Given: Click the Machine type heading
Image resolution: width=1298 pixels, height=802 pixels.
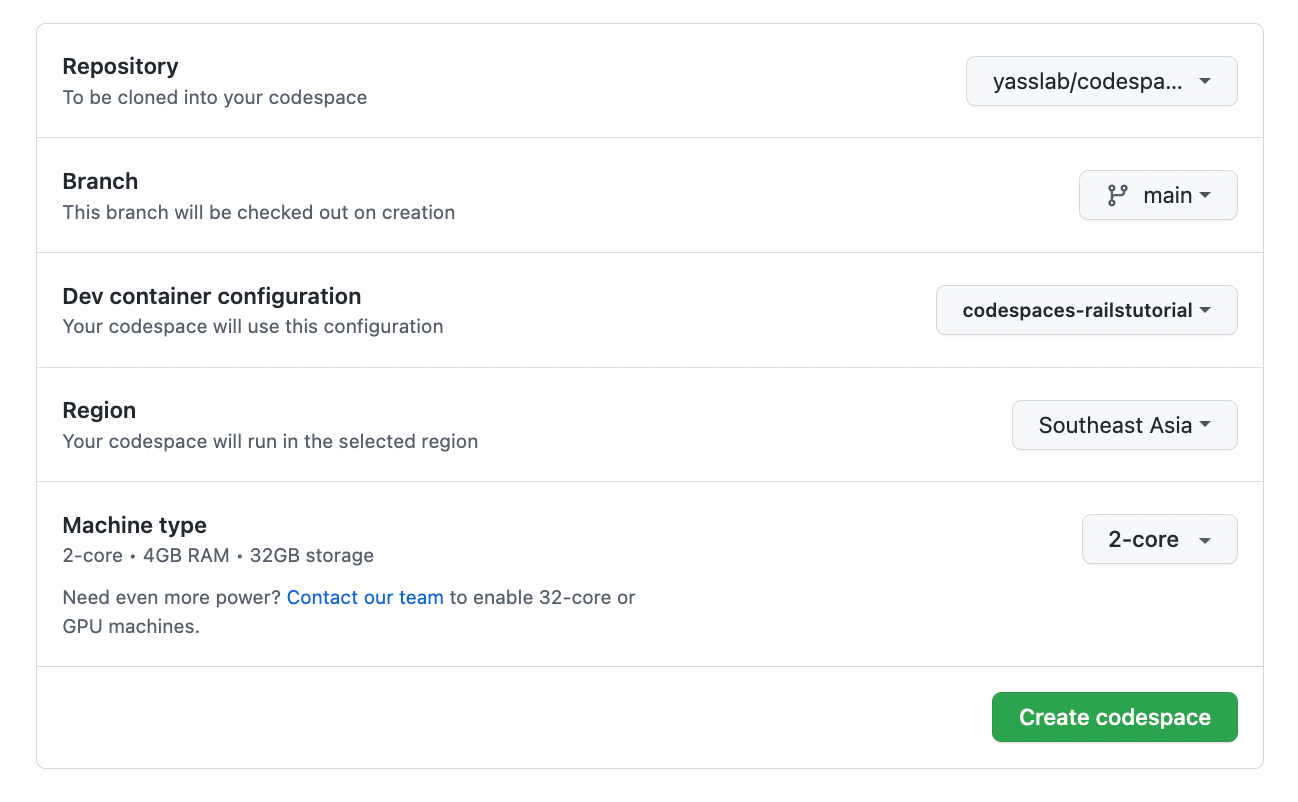Looking at the screenshot, I should pyautogui.click(x=134, y=525).
